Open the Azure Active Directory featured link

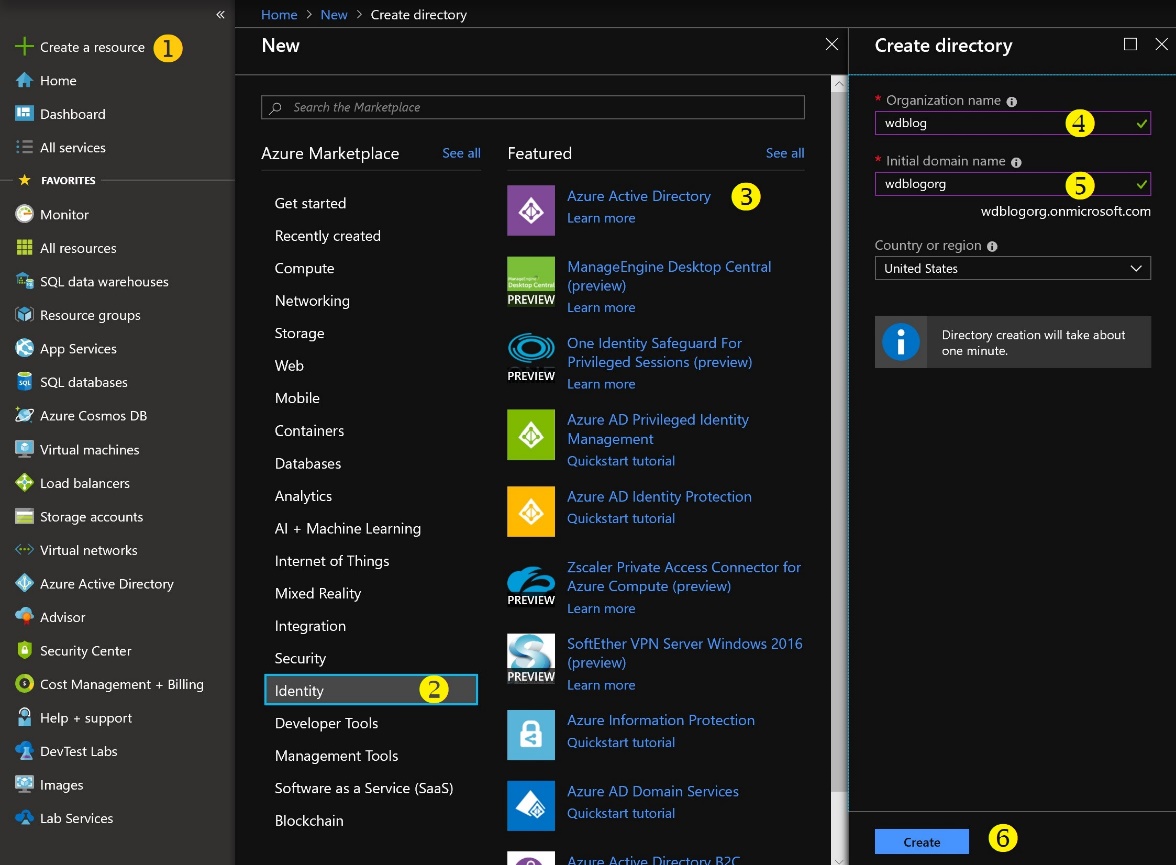tap(639, 196)
